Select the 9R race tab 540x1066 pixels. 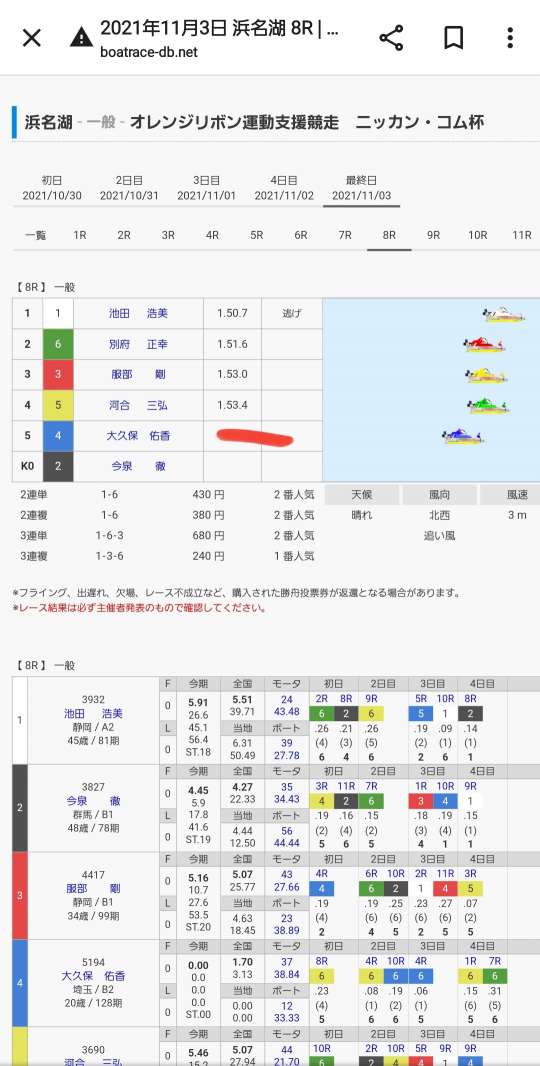(433, 235)
